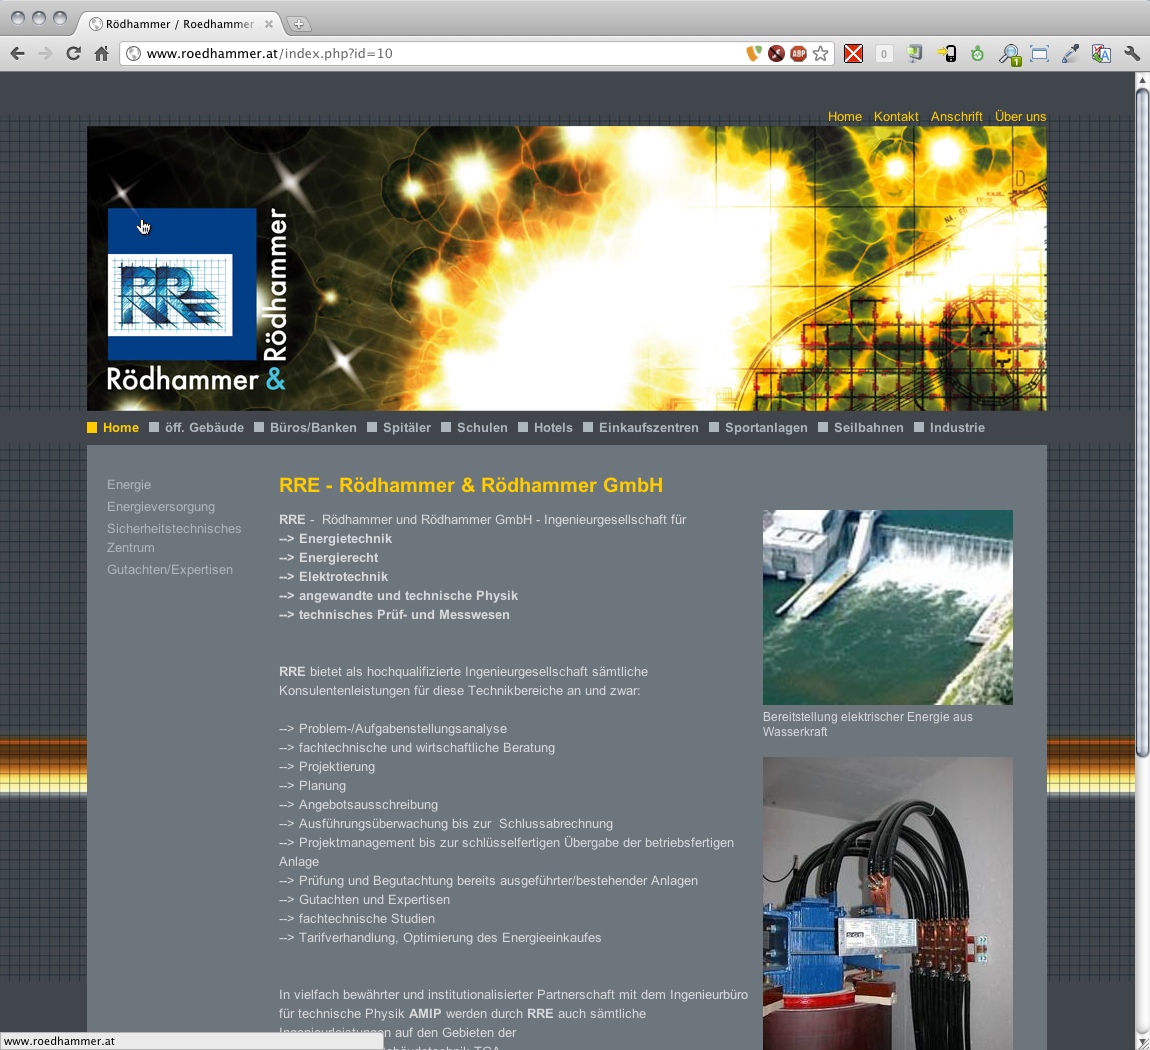This screenshot has width=1150, height=1050.
Task: Open the wrench settings menu
Action: pos(1132,54)
